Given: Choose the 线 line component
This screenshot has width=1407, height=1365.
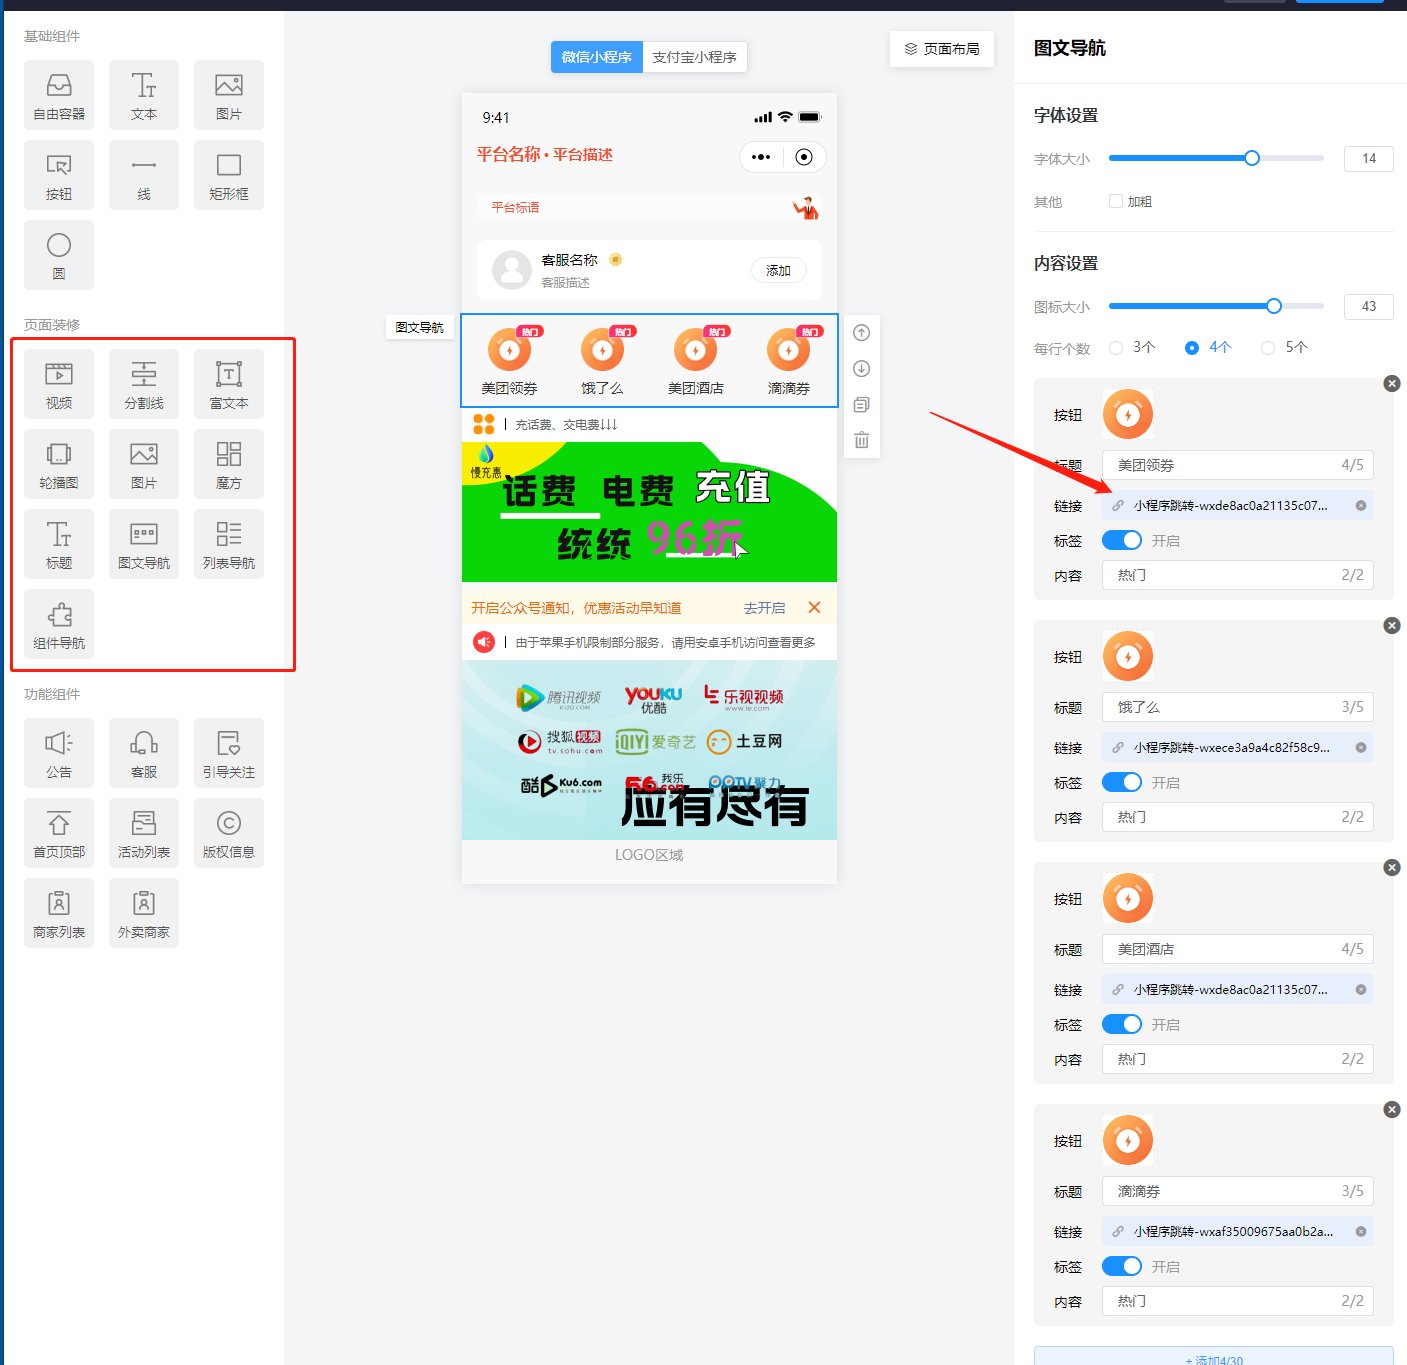Looking at the screenshot, I should coord(144,175).
